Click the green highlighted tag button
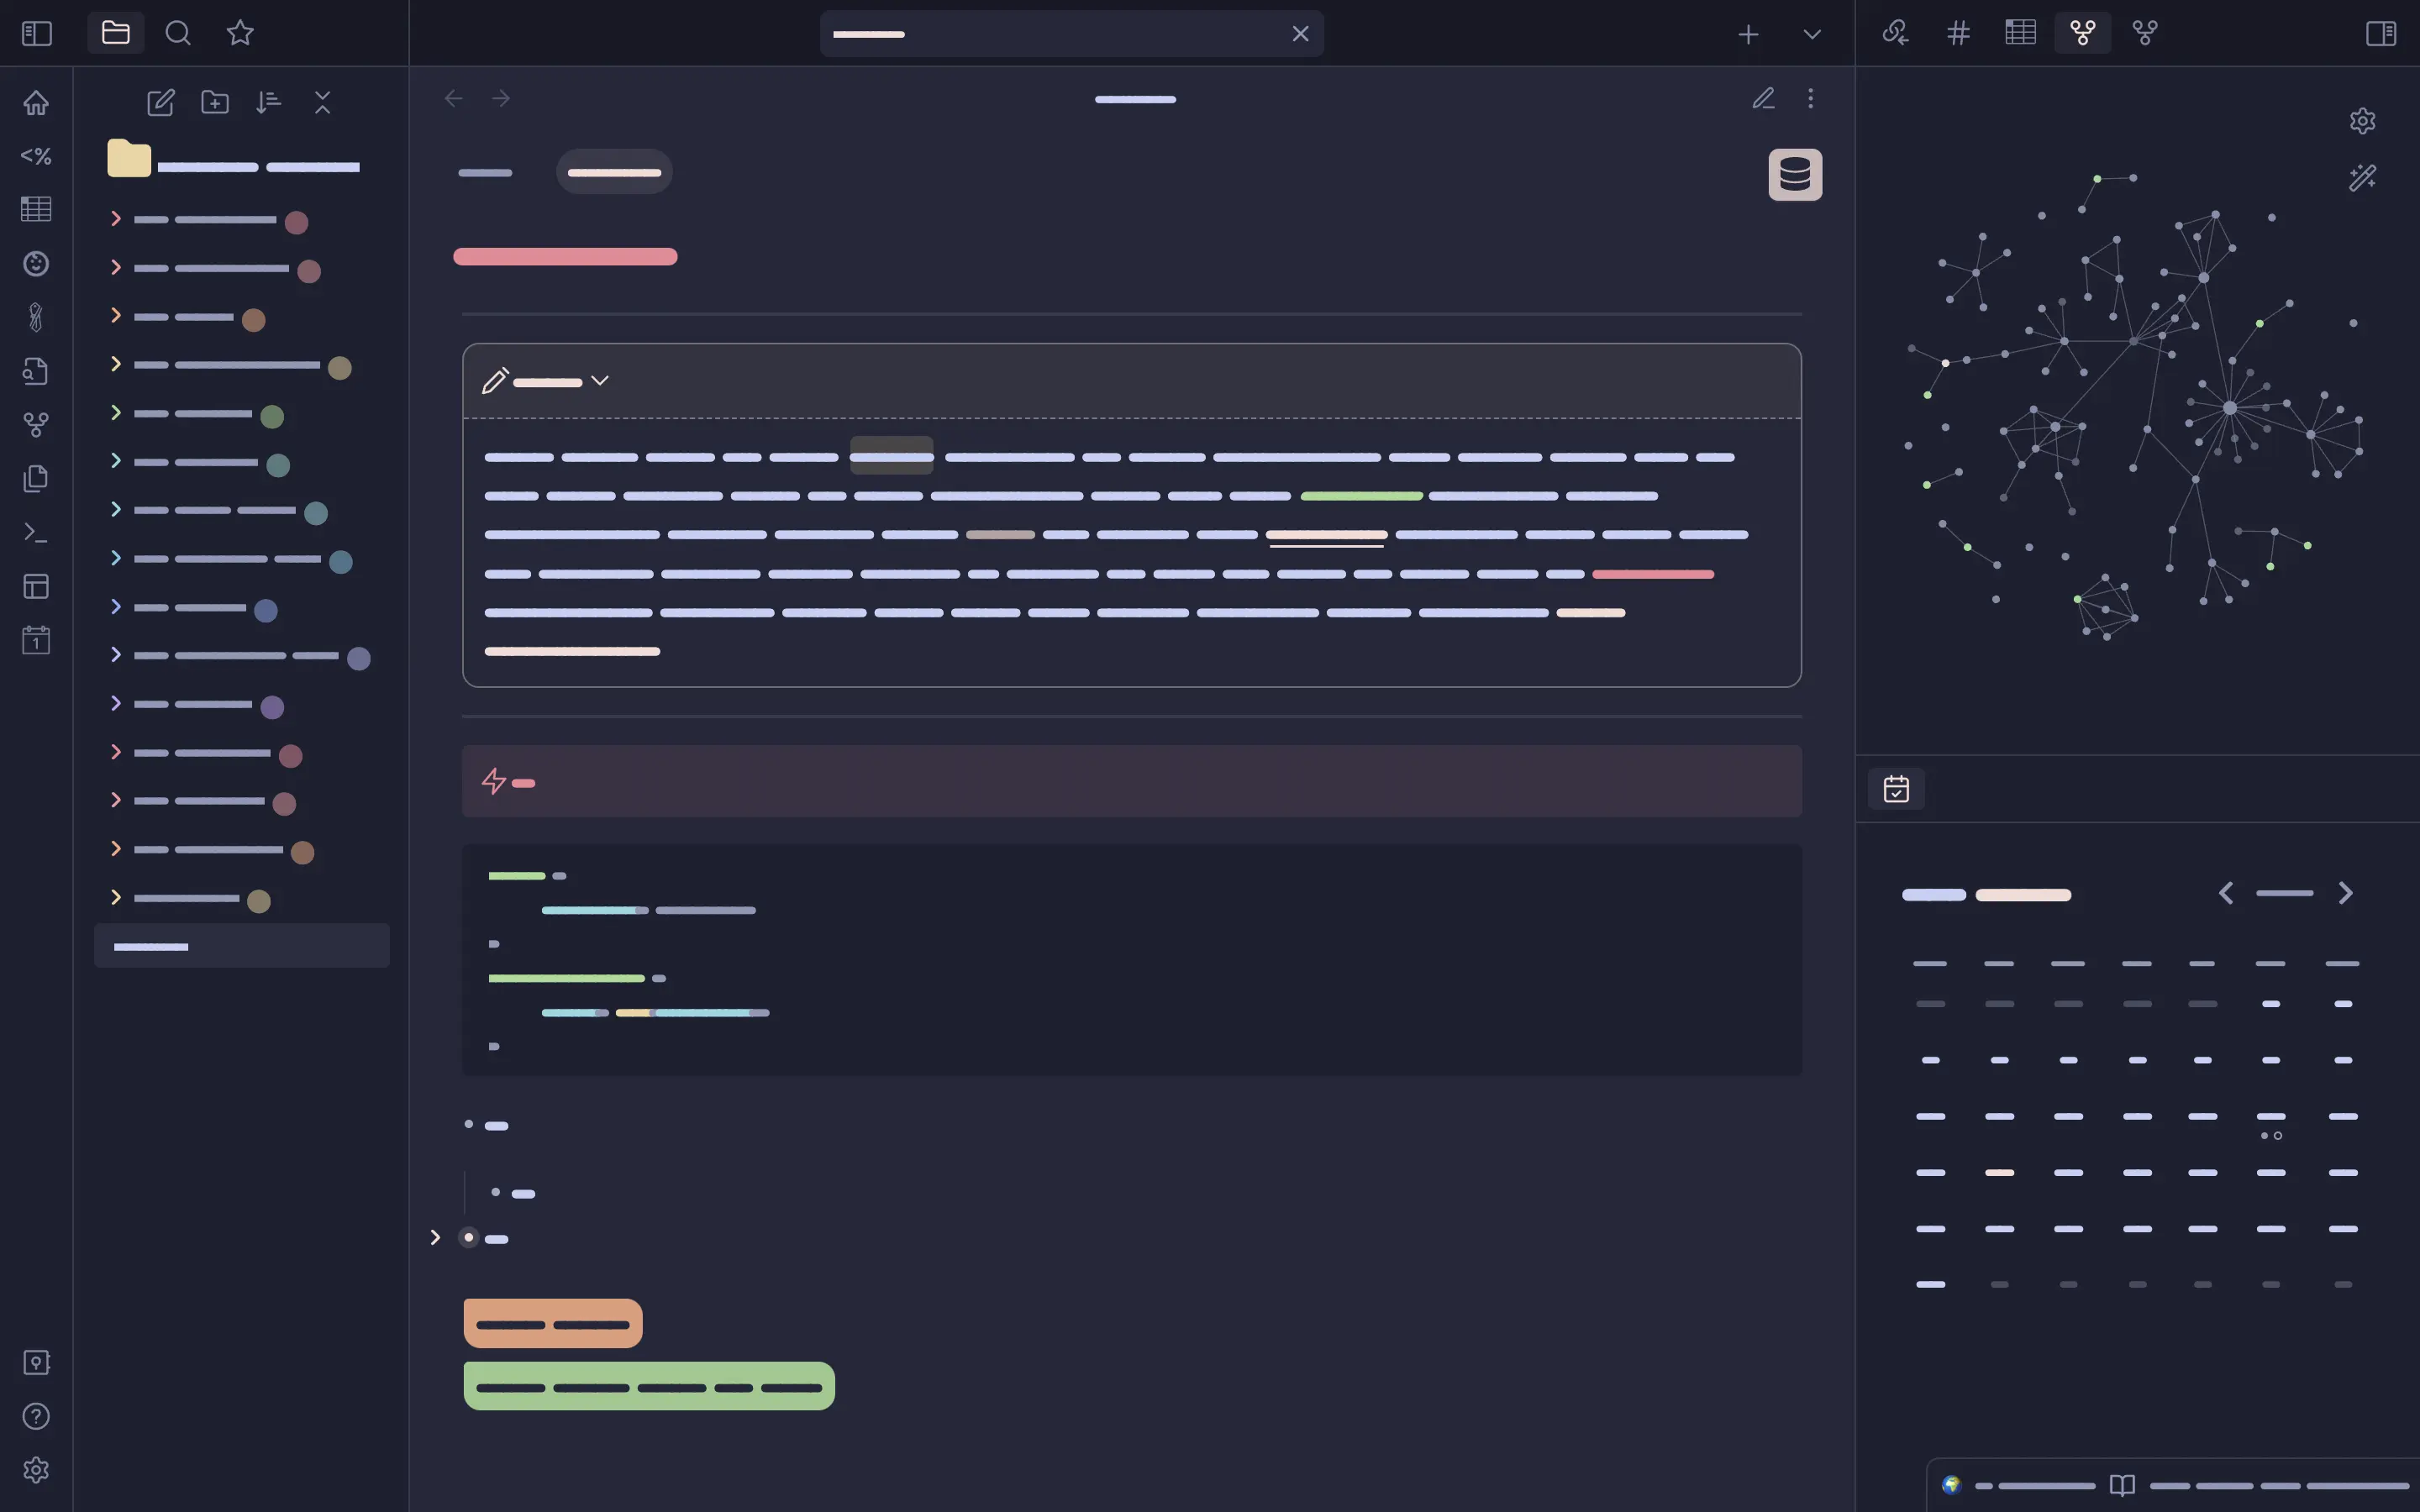The image size is (2420, 1512). (649, 1386)
